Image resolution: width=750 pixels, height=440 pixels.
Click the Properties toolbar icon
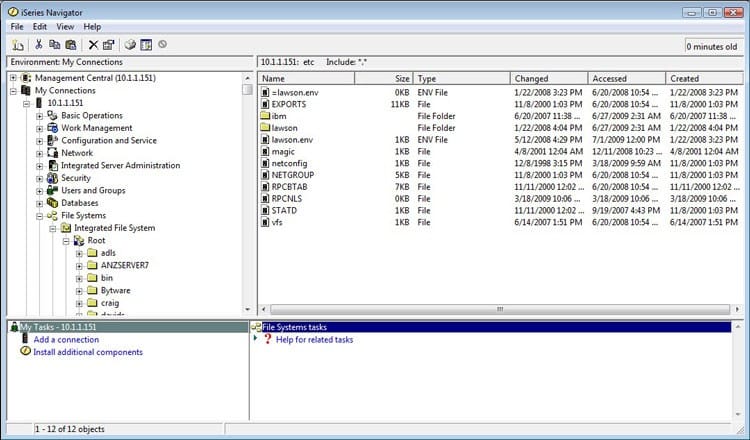[x=109, y=44]
